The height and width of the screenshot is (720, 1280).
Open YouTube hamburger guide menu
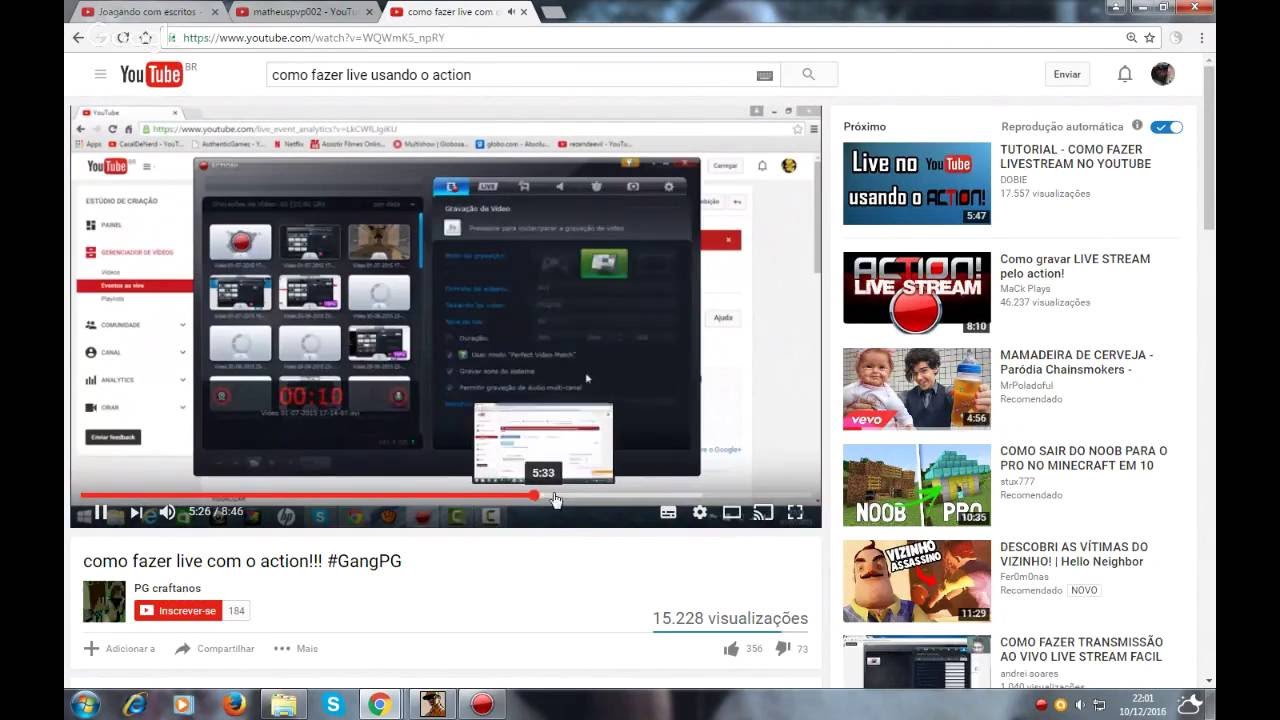click(100, 74)
